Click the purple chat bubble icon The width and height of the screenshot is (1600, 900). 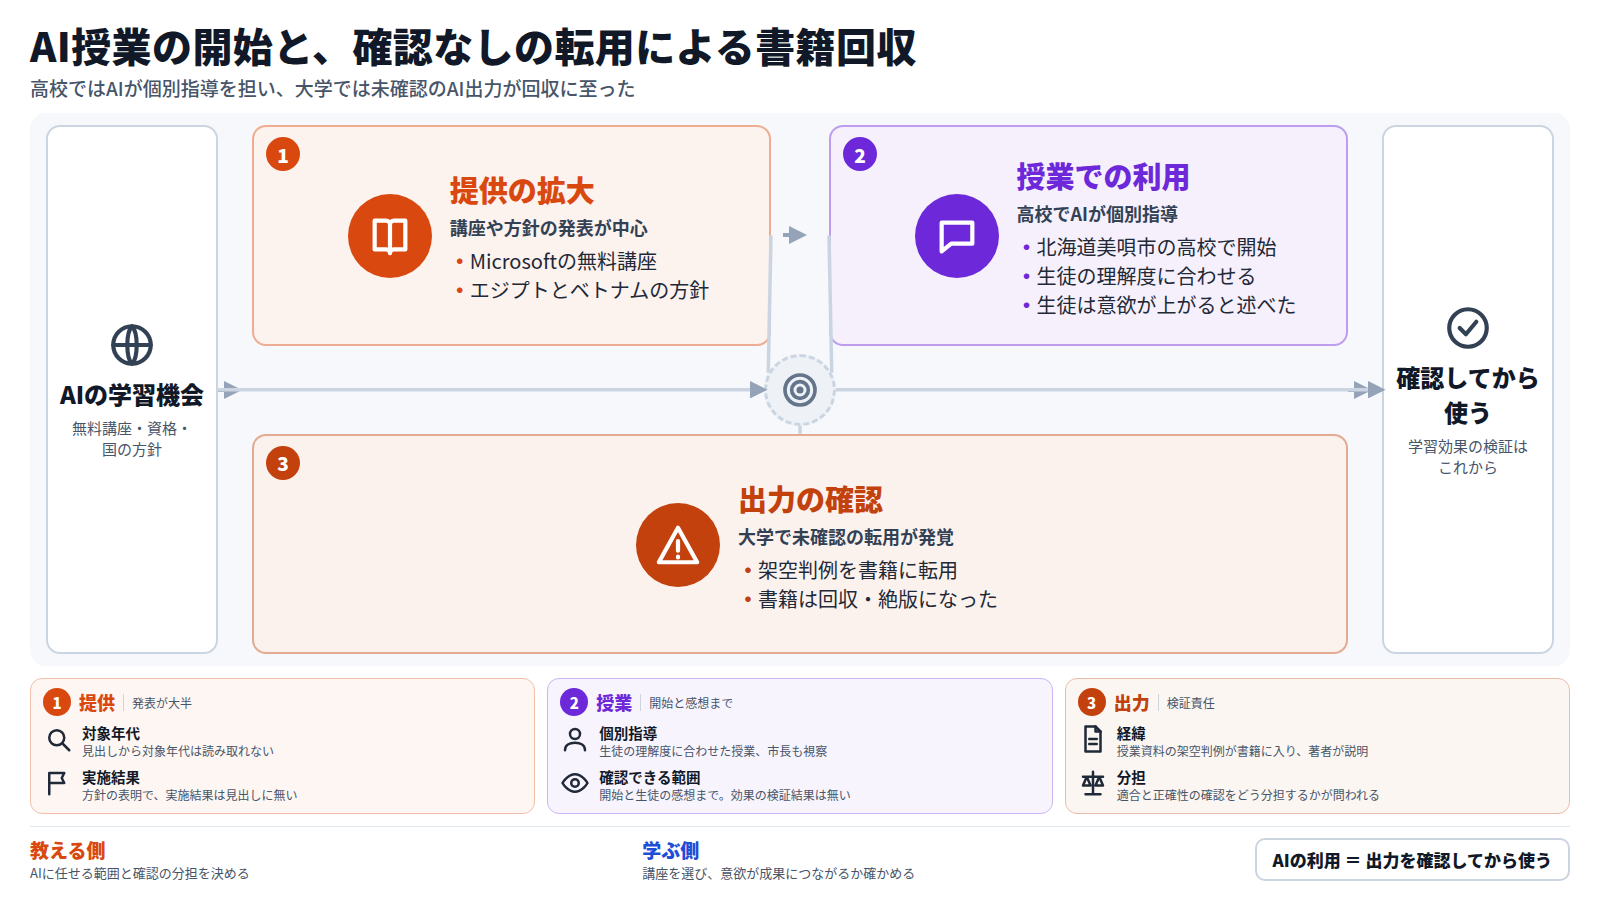[x=957, y=236]
